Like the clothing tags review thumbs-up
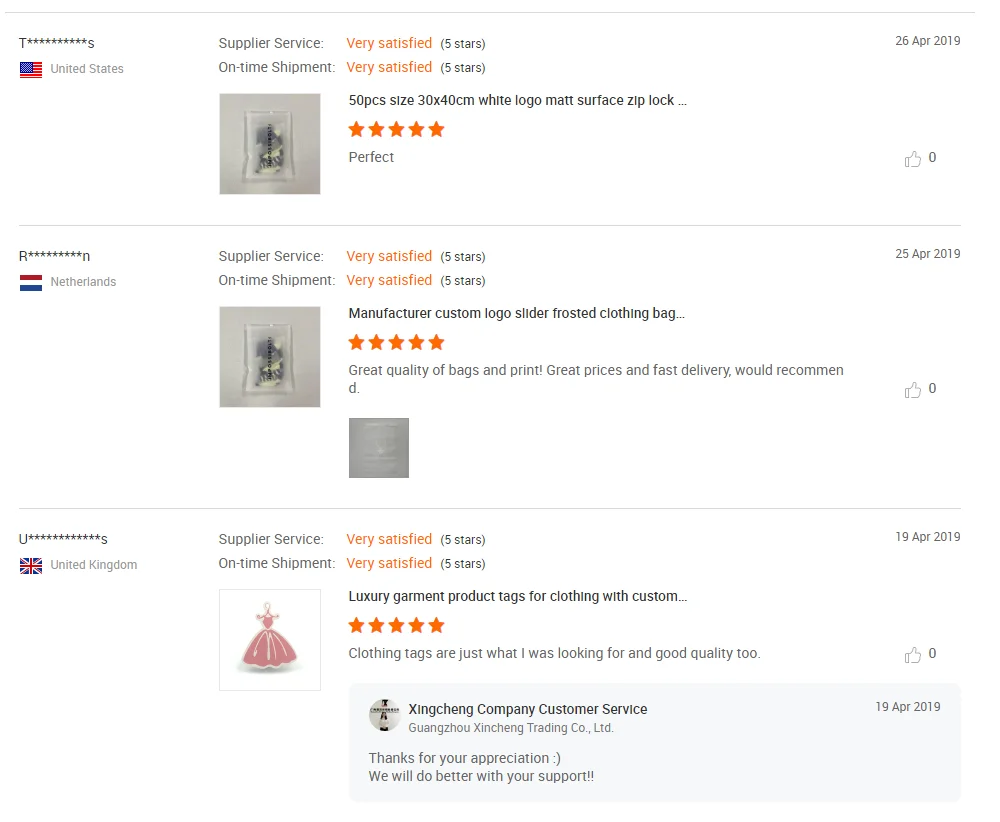Viewport: 1000px width, 822px height. pos(913,655)
